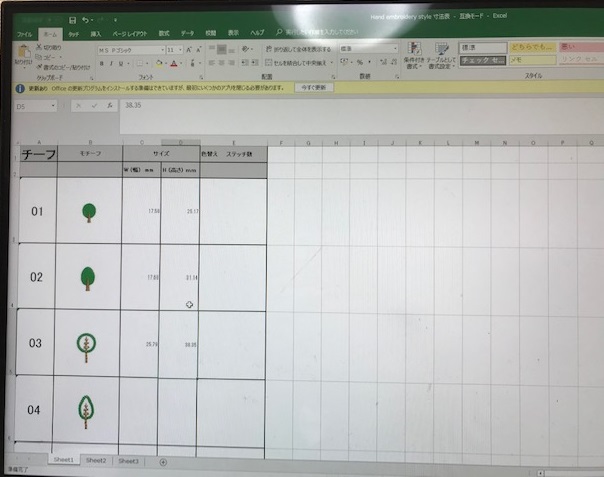604x477 pixels.
Task: Open Conditional Formatting (条件付き書式)
Action: (414, 55)
